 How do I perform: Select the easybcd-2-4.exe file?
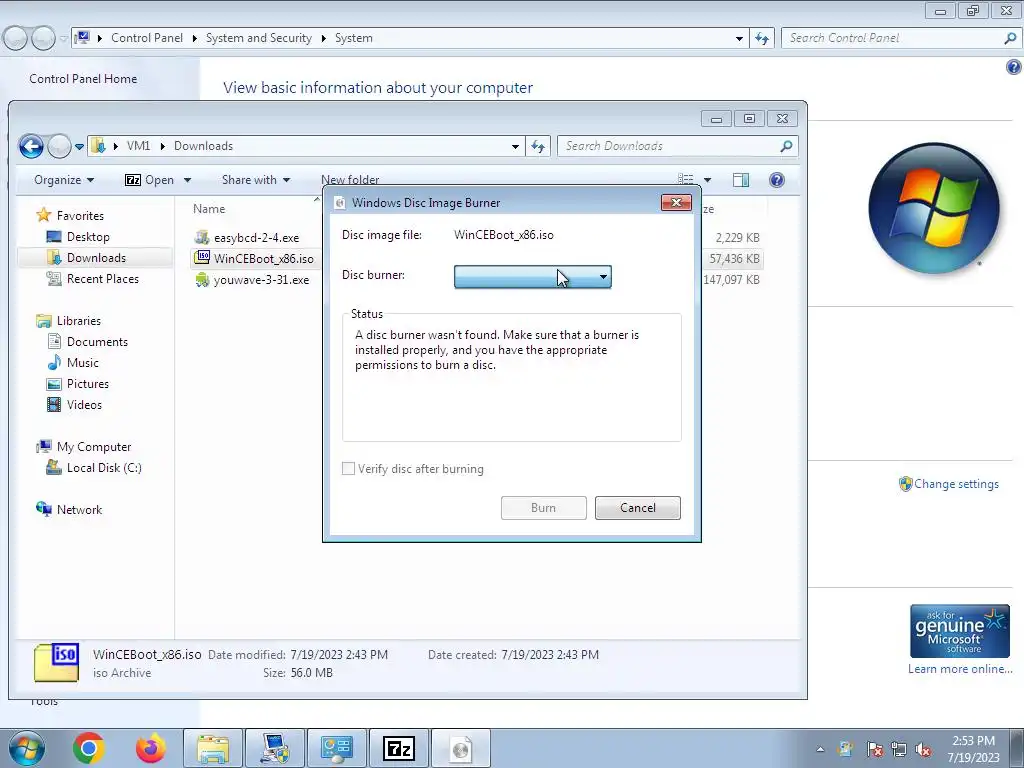(256, 238)
